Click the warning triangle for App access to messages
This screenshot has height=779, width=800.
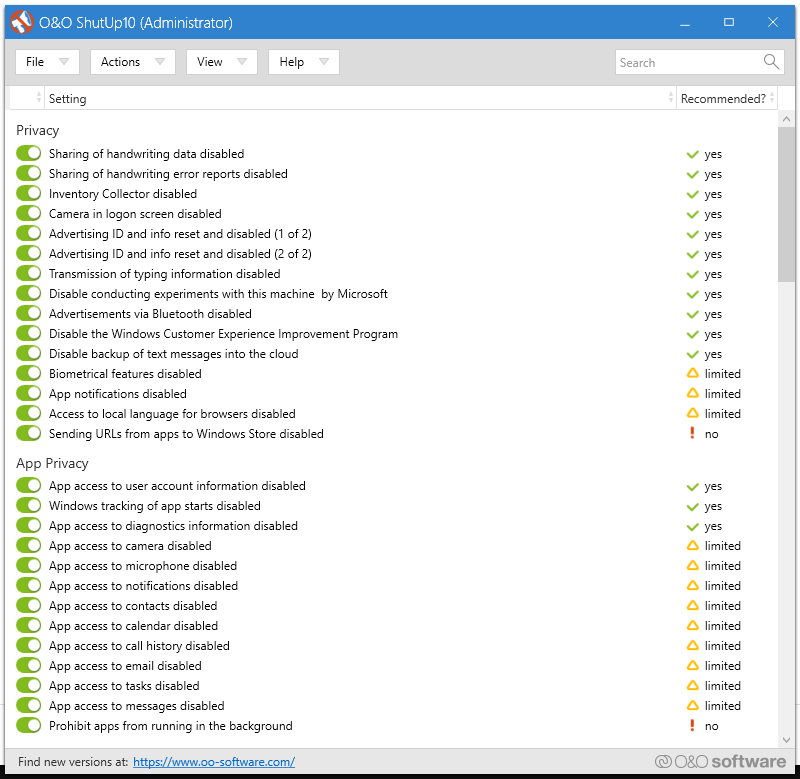coord(692,705)
